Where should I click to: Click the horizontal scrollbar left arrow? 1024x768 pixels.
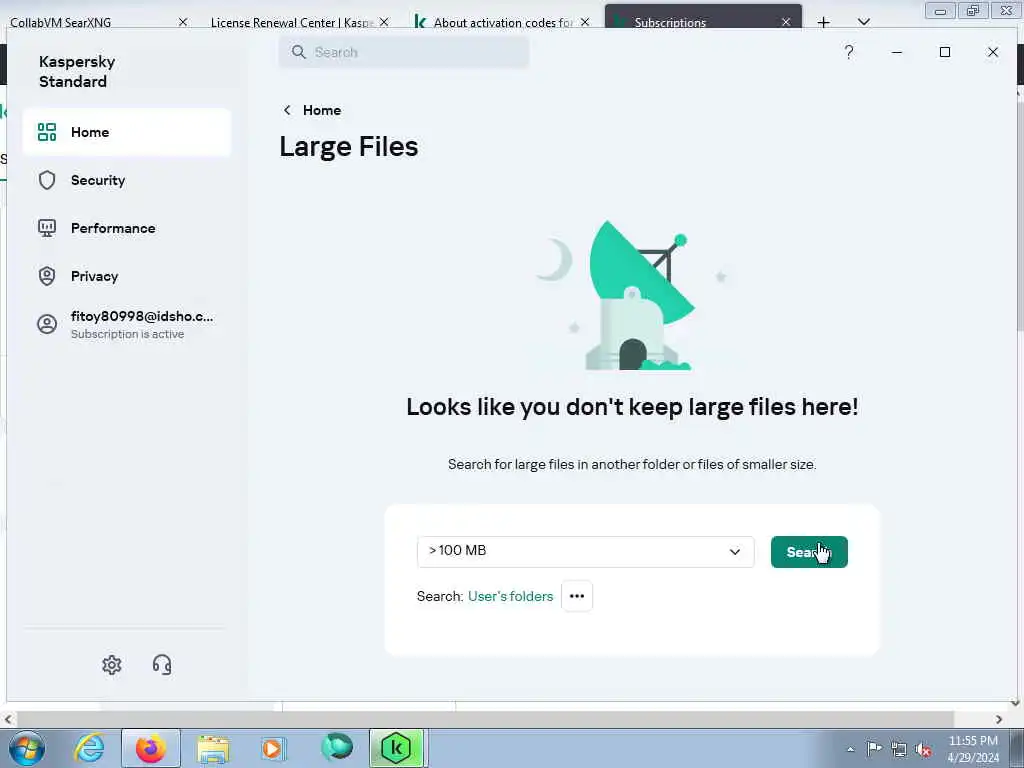(7, 719)
